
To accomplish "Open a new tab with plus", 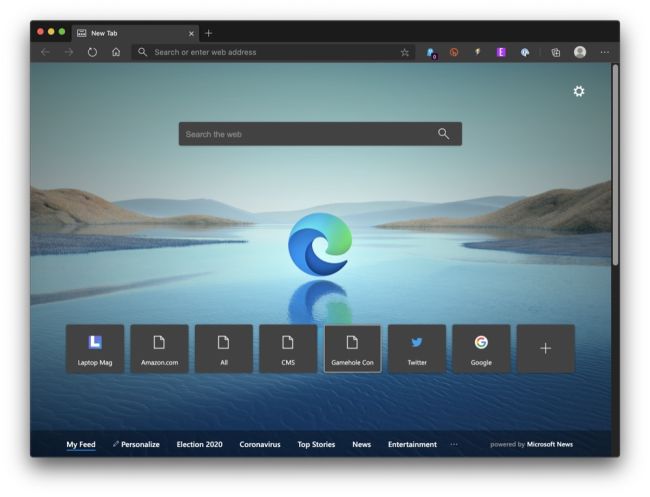I will coord(209,33).
